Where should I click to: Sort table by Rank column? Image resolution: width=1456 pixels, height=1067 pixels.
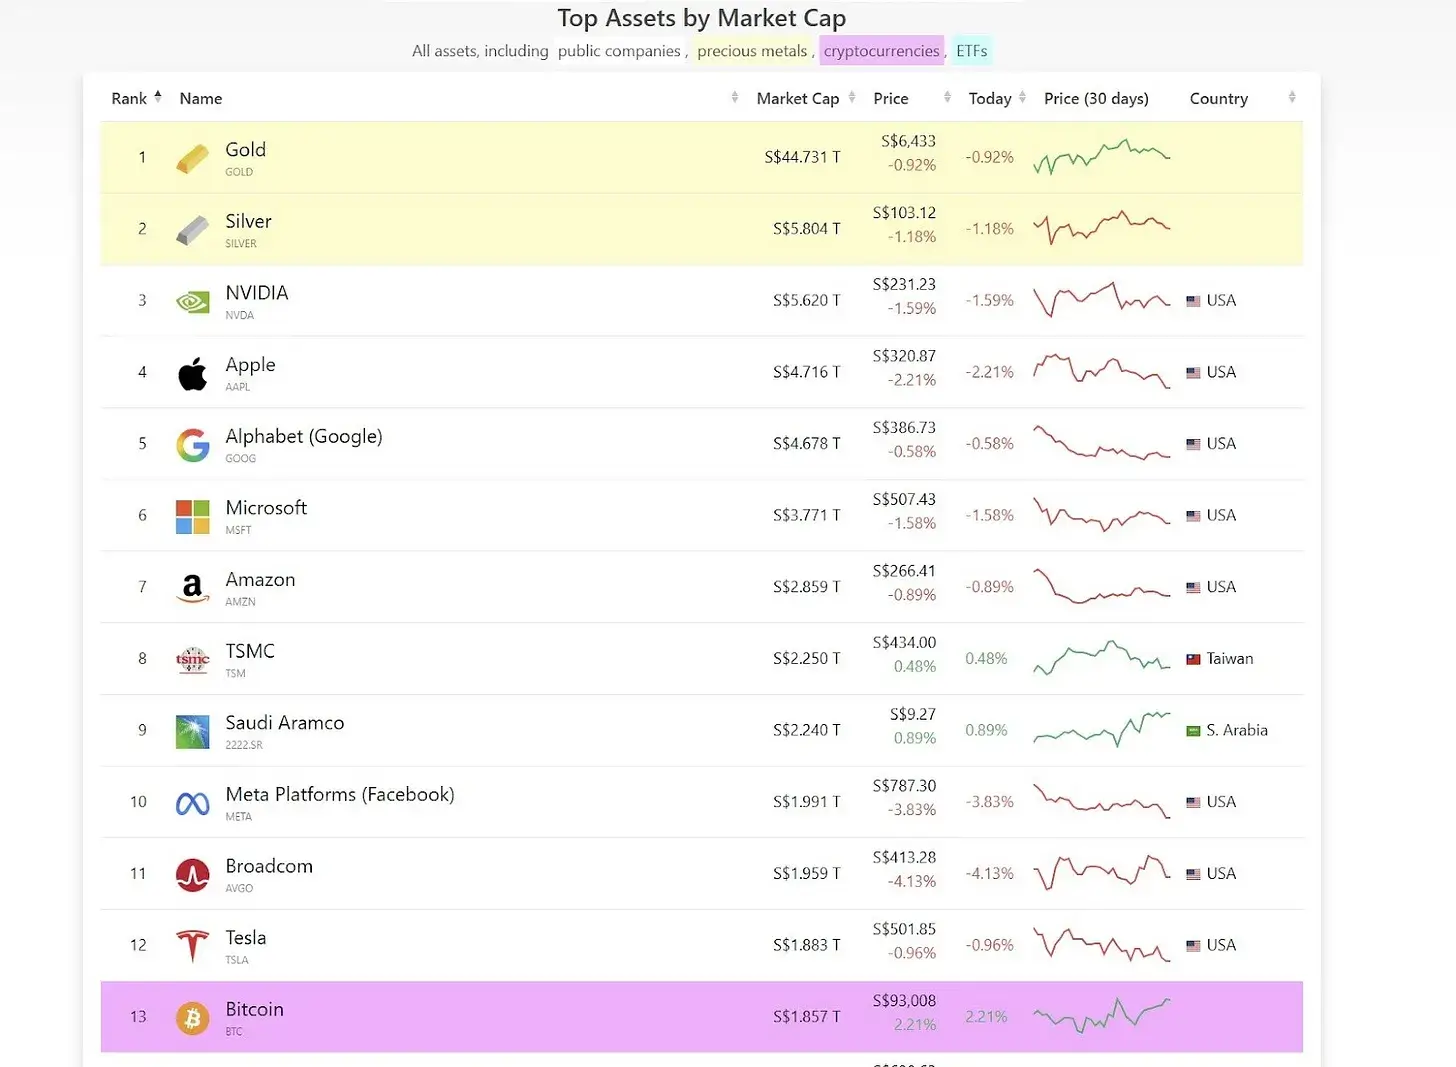136,98
